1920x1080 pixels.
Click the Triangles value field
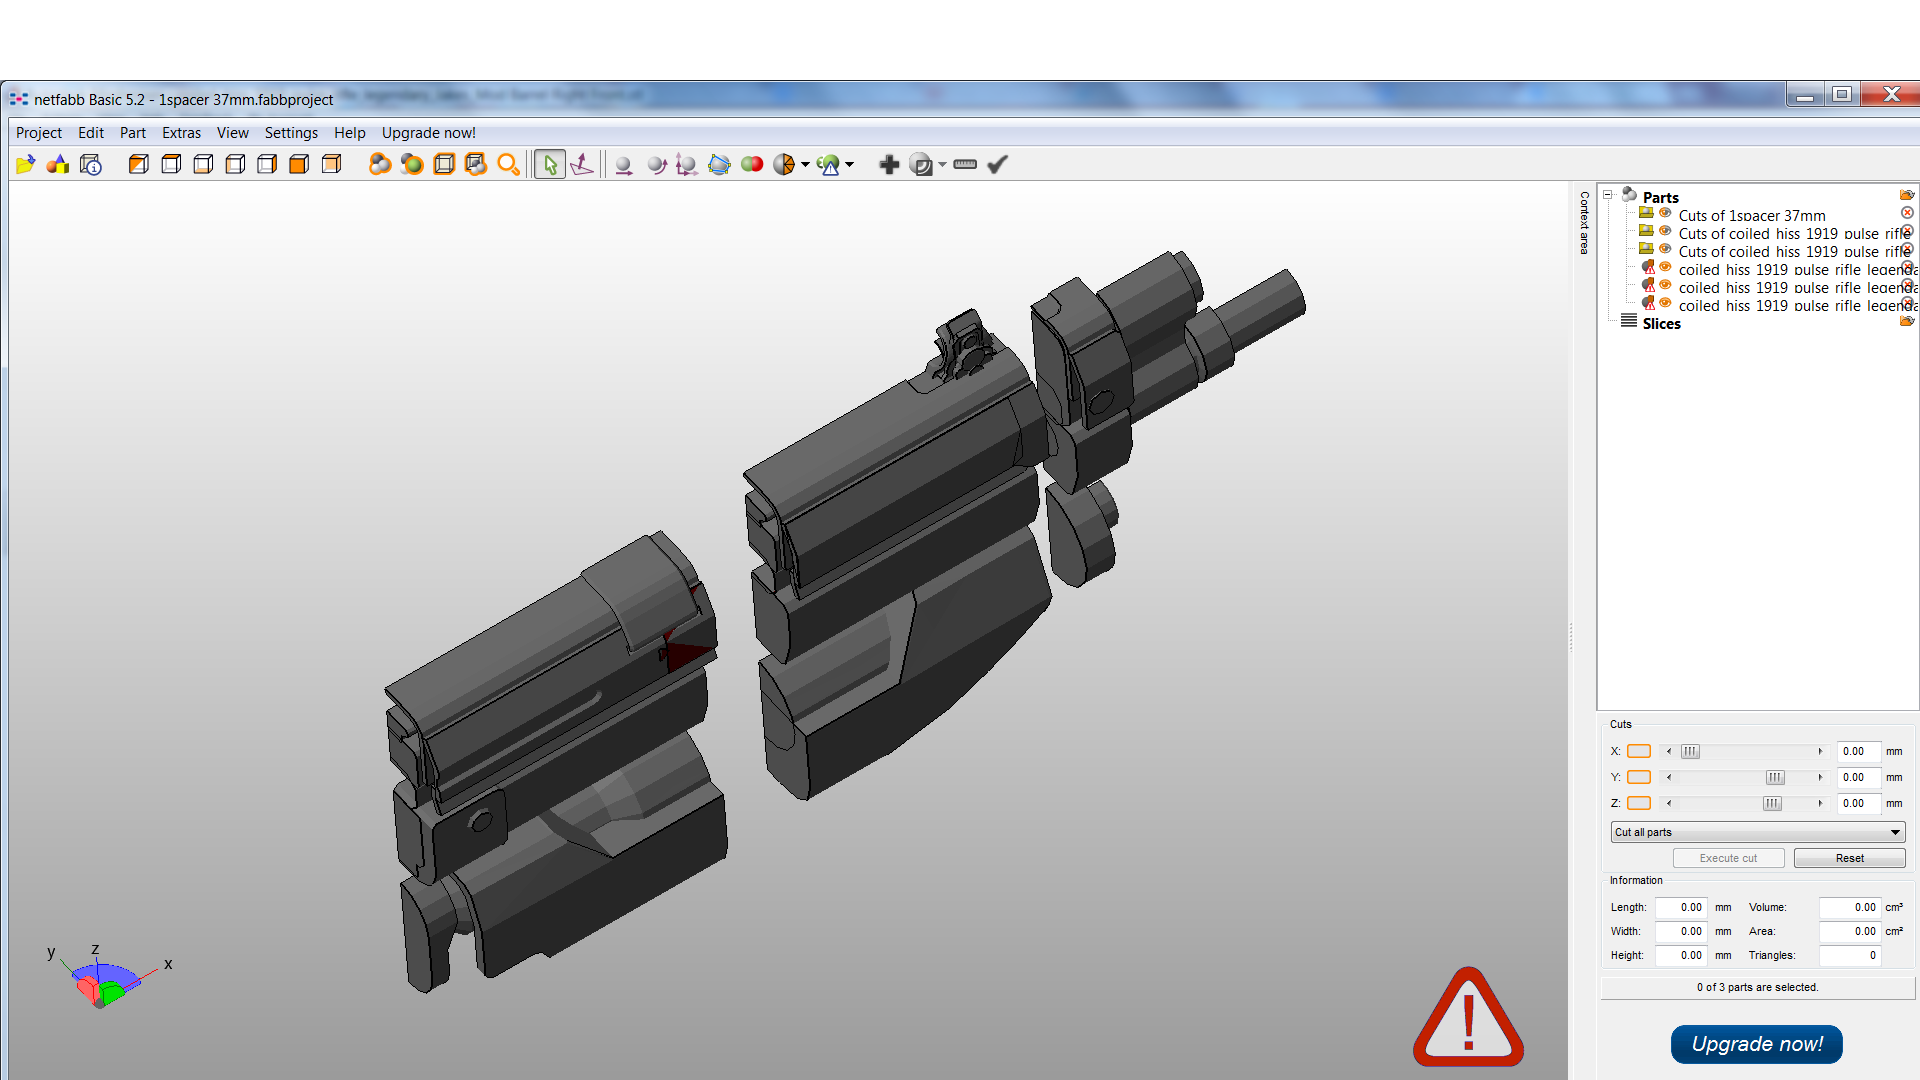1849,955
